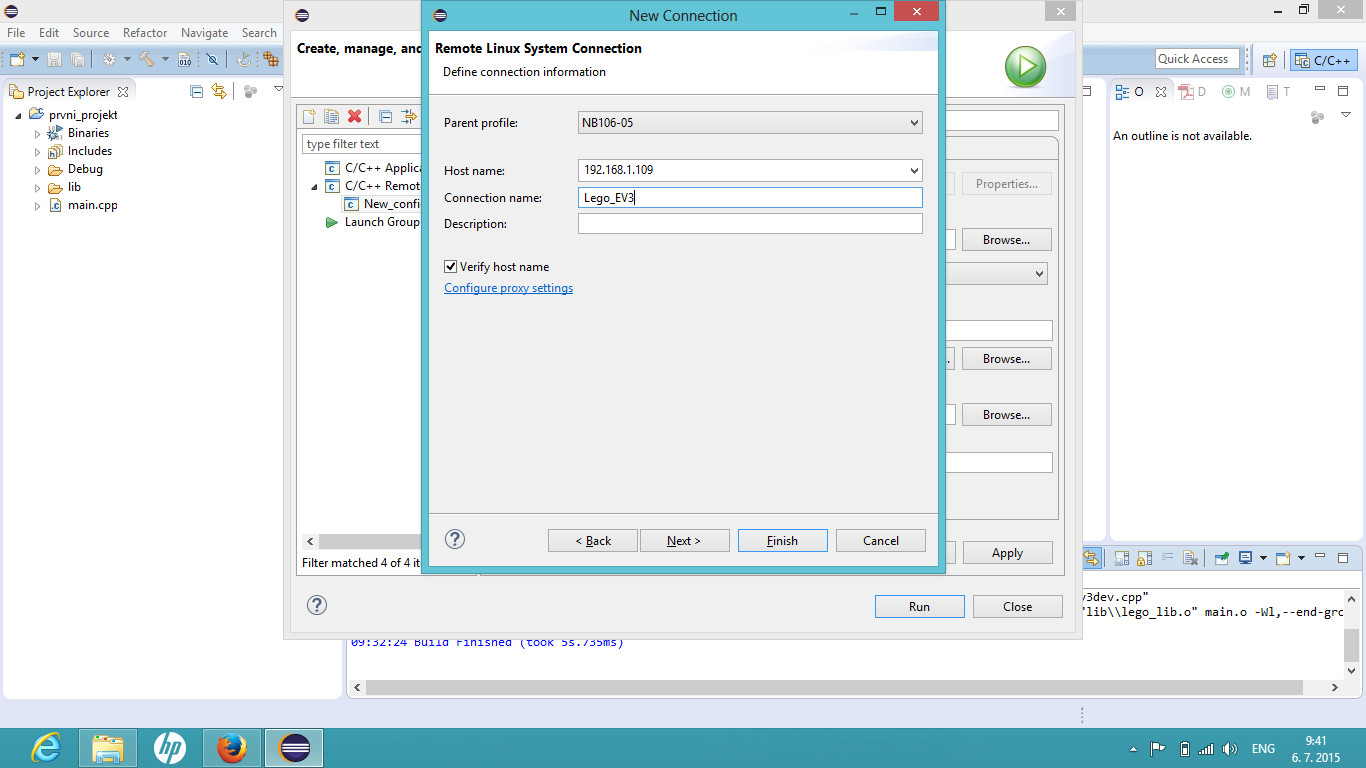
Task: Open the Navigate menu
Action: pyautogui.click(x=204, y=33)
